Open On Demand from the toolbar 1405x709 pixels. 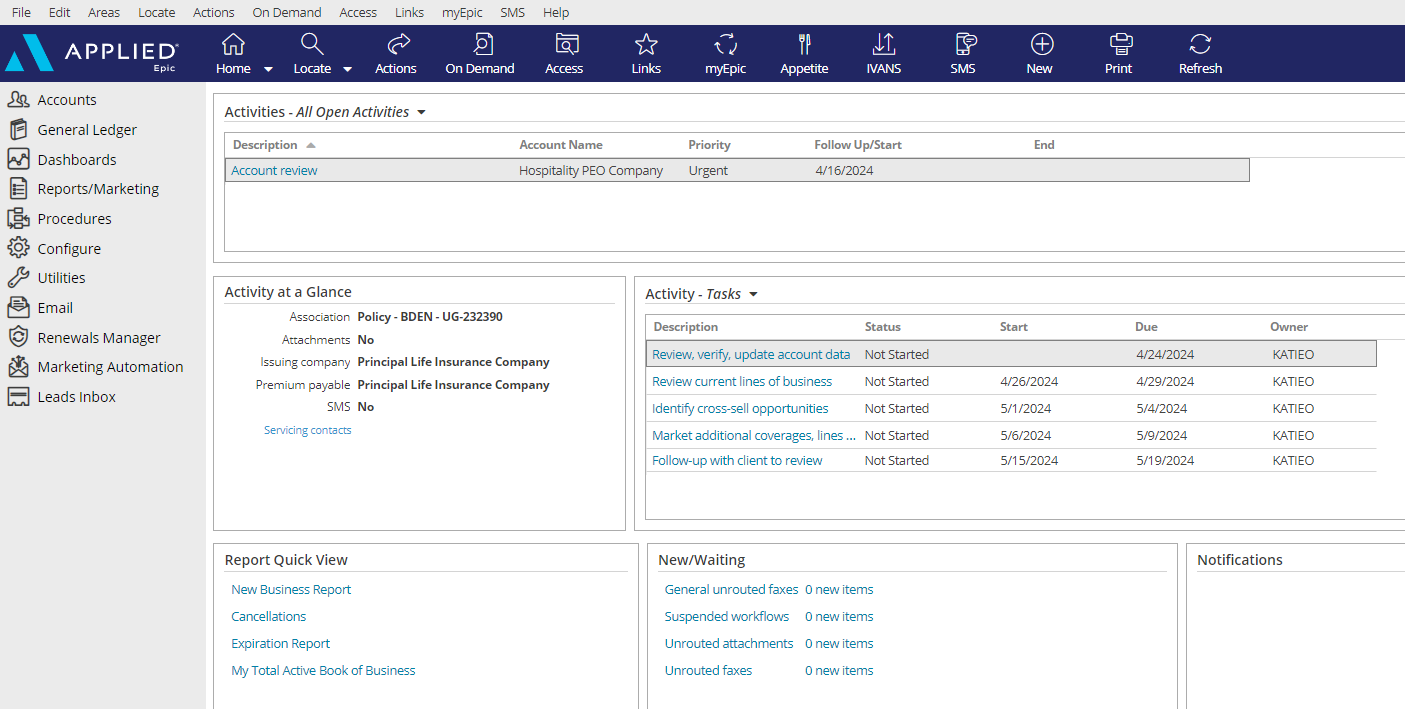(480, 52)
